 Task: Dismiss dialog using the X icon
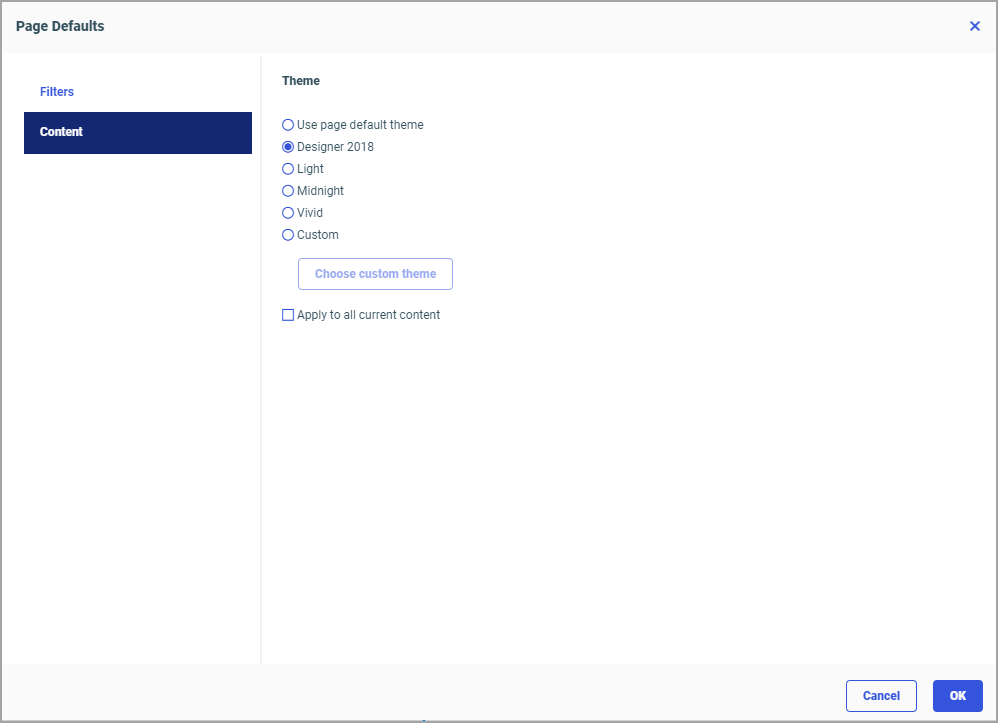975,26
